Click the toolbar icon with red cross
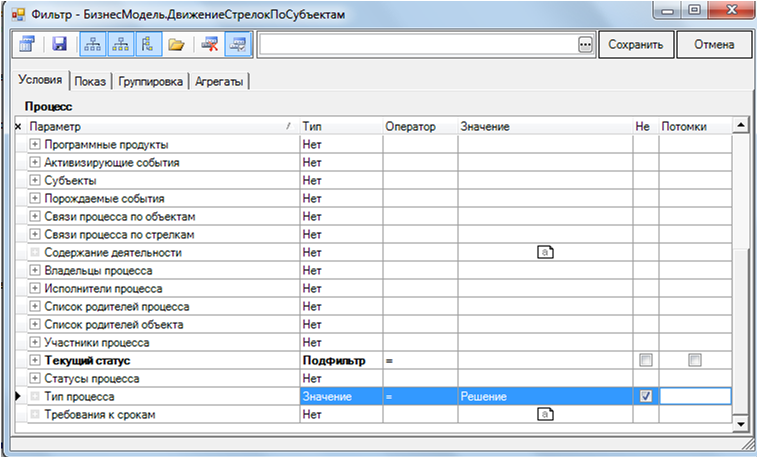The image size is (759, 458). pos(210,45)
